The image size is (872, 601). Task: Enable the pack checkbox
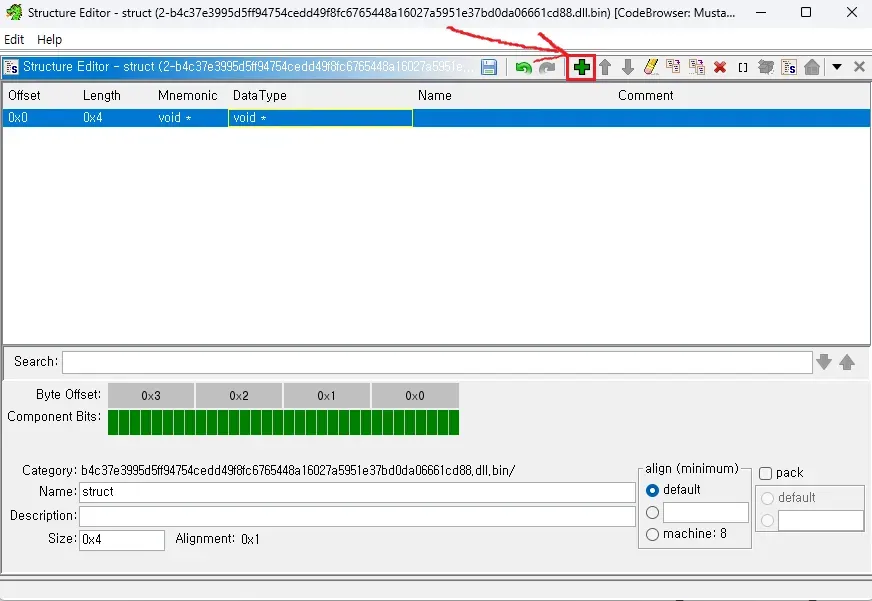point(766,473)
